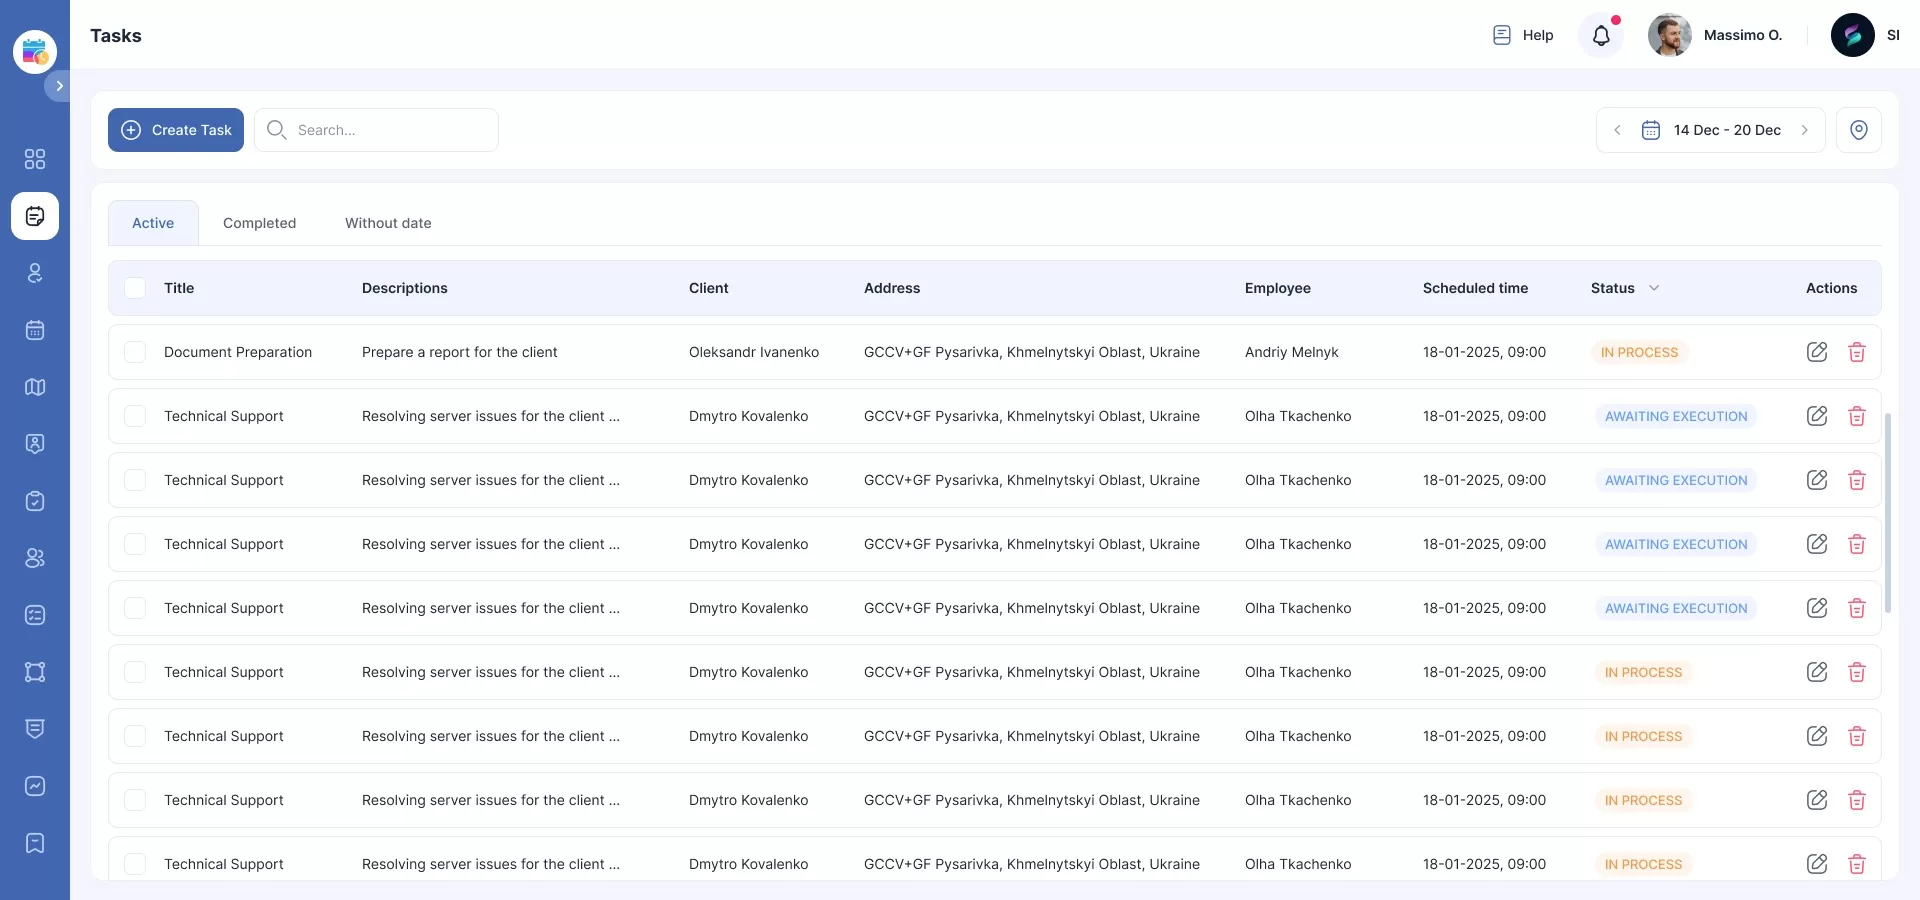Screen dimensions: 1920x900
Task: Click the Create Task button
Action: tap(176, 130)
